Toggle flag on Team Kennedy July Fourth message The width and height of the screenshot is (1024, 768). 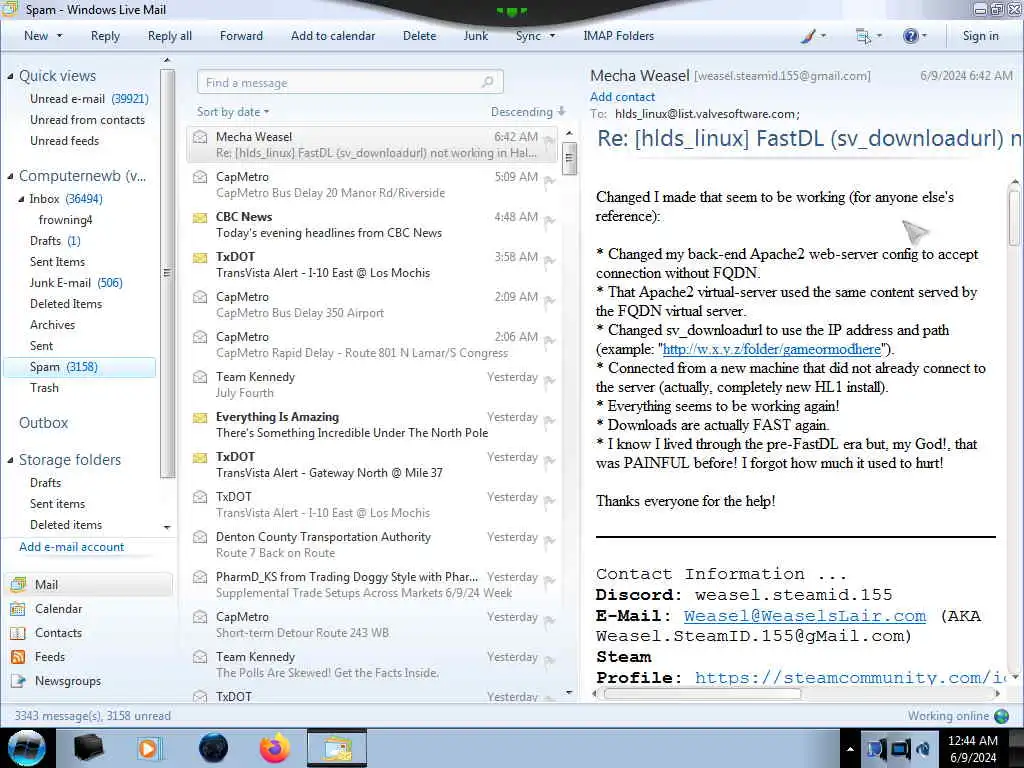coord(549,381)
